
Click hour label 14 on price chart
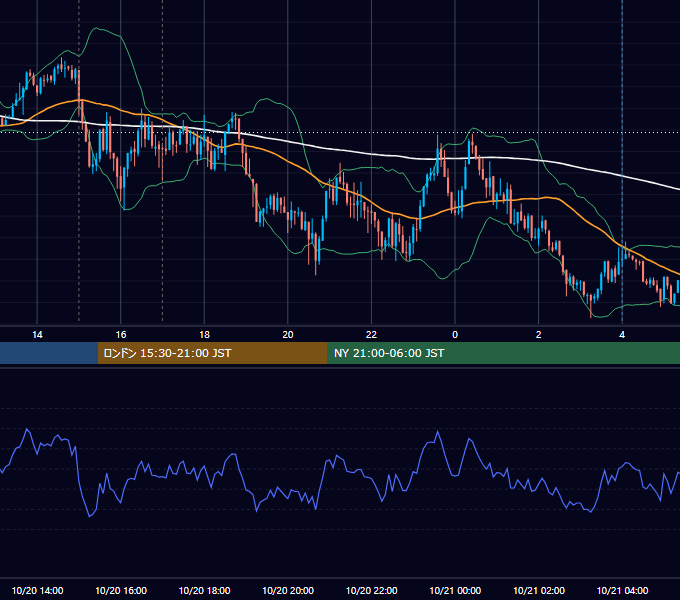pyautogui.click(x=37, y=335)
